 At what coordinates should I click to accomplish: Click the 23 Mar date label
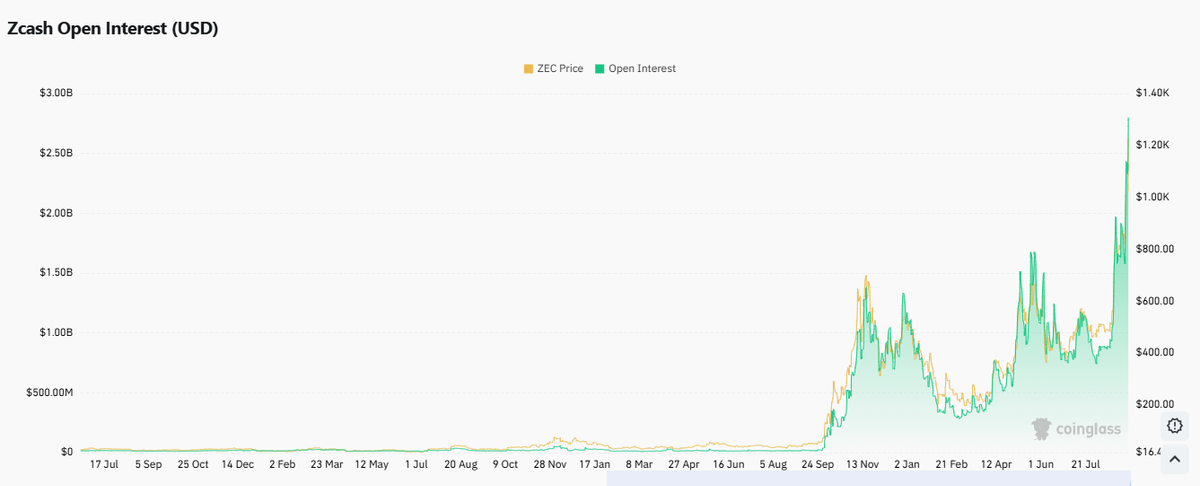point(327,465)
